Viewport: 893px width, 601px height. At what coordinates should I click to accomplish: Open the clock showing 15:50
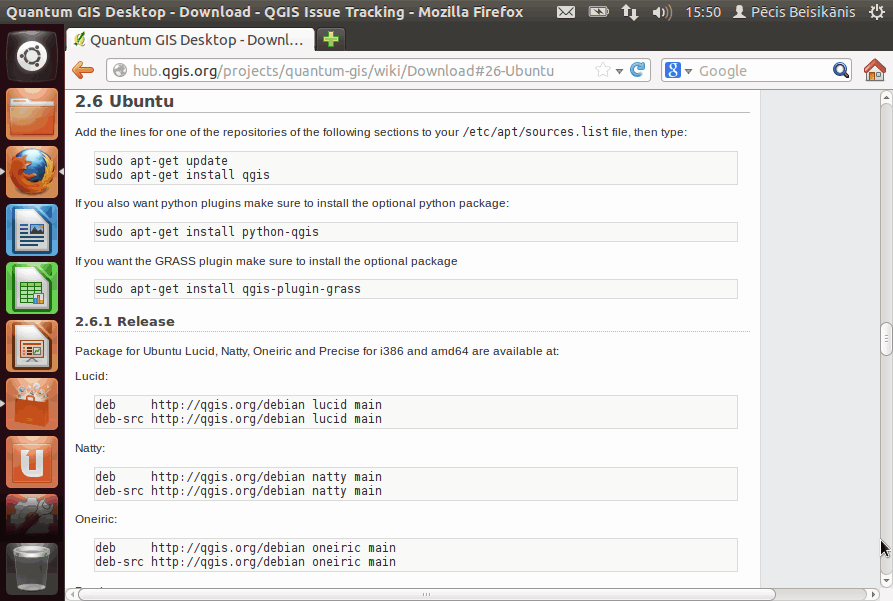703,12
